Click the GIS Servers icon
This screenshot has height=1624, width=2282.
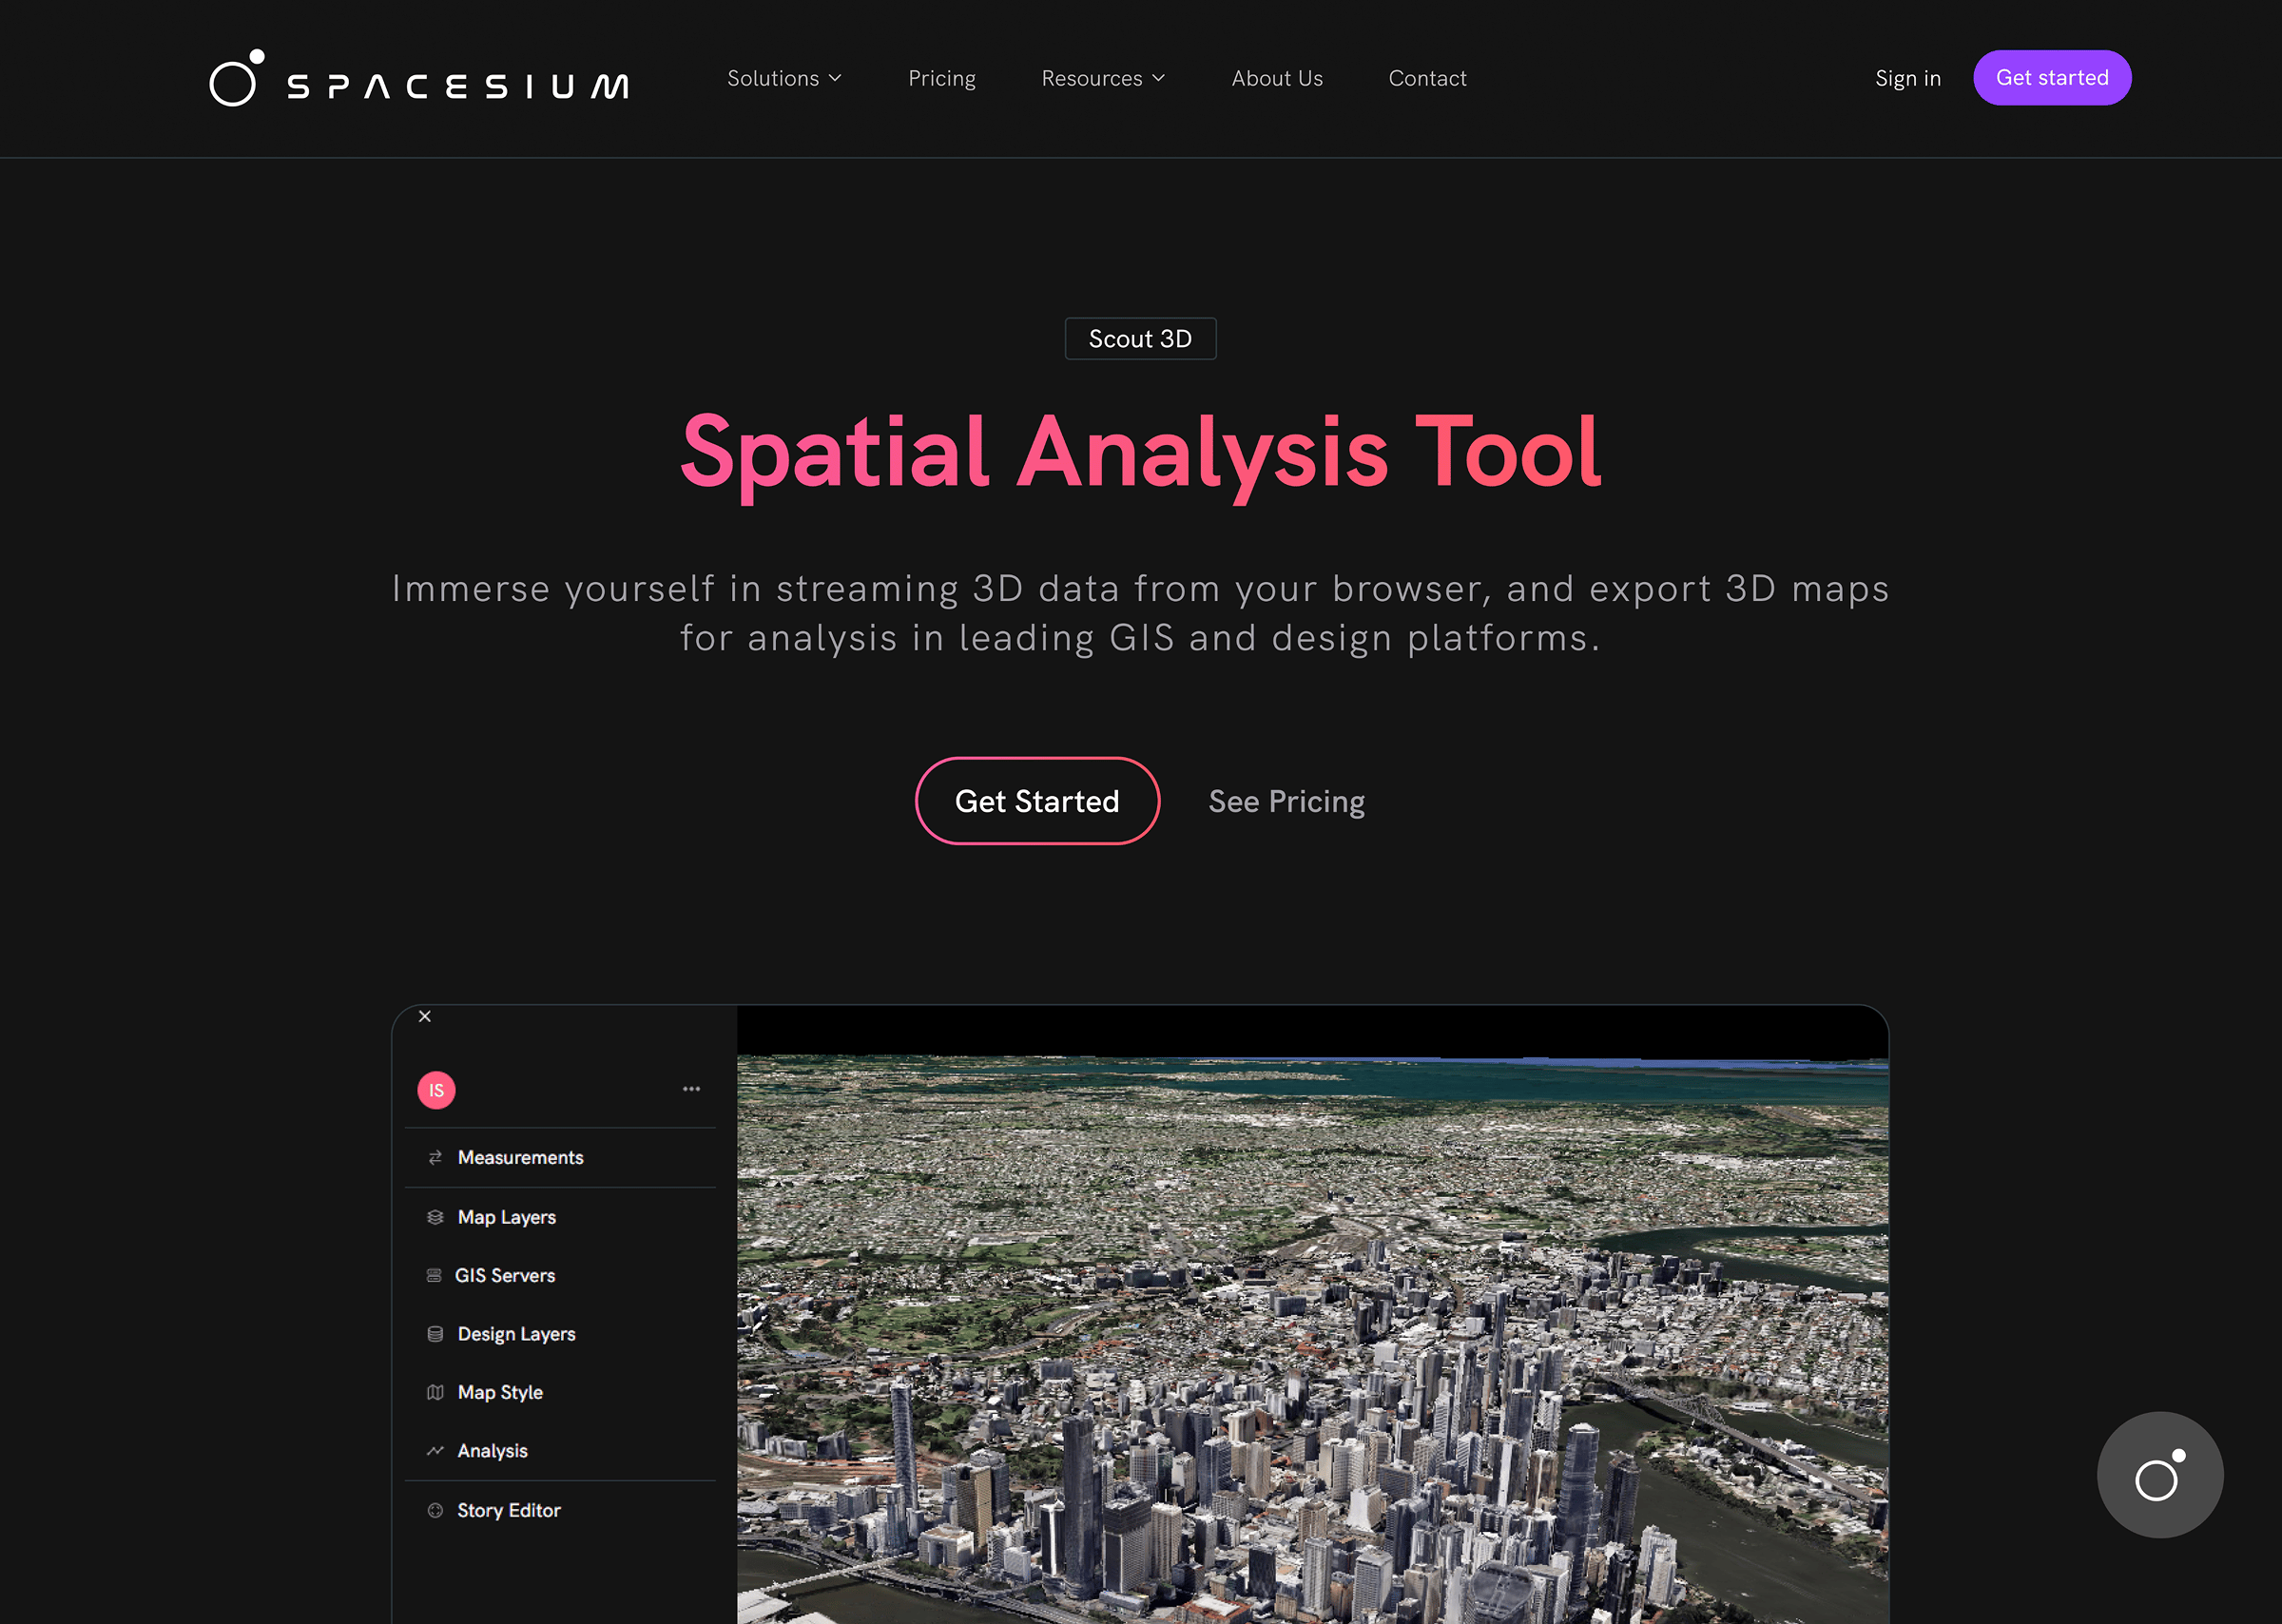tap(434, 1275)
